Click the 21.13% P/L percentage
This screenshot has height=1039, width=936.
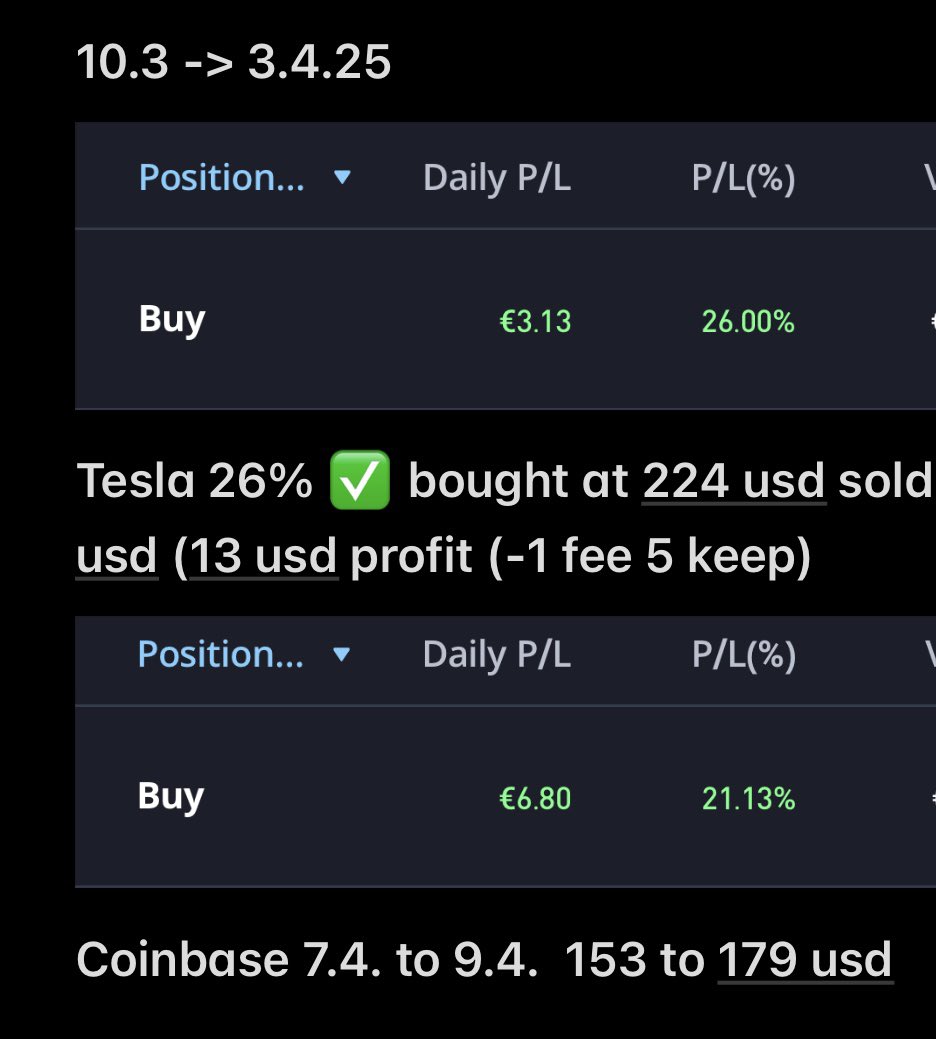click(x=749, y=798)
